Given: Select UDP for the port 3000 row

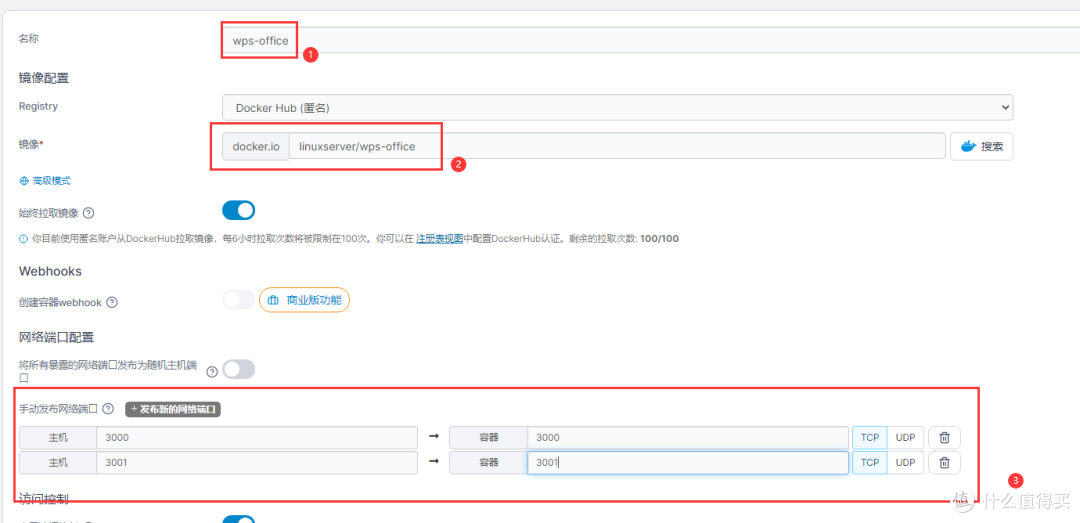Looking at the screenshot, I should click(906, 438).
